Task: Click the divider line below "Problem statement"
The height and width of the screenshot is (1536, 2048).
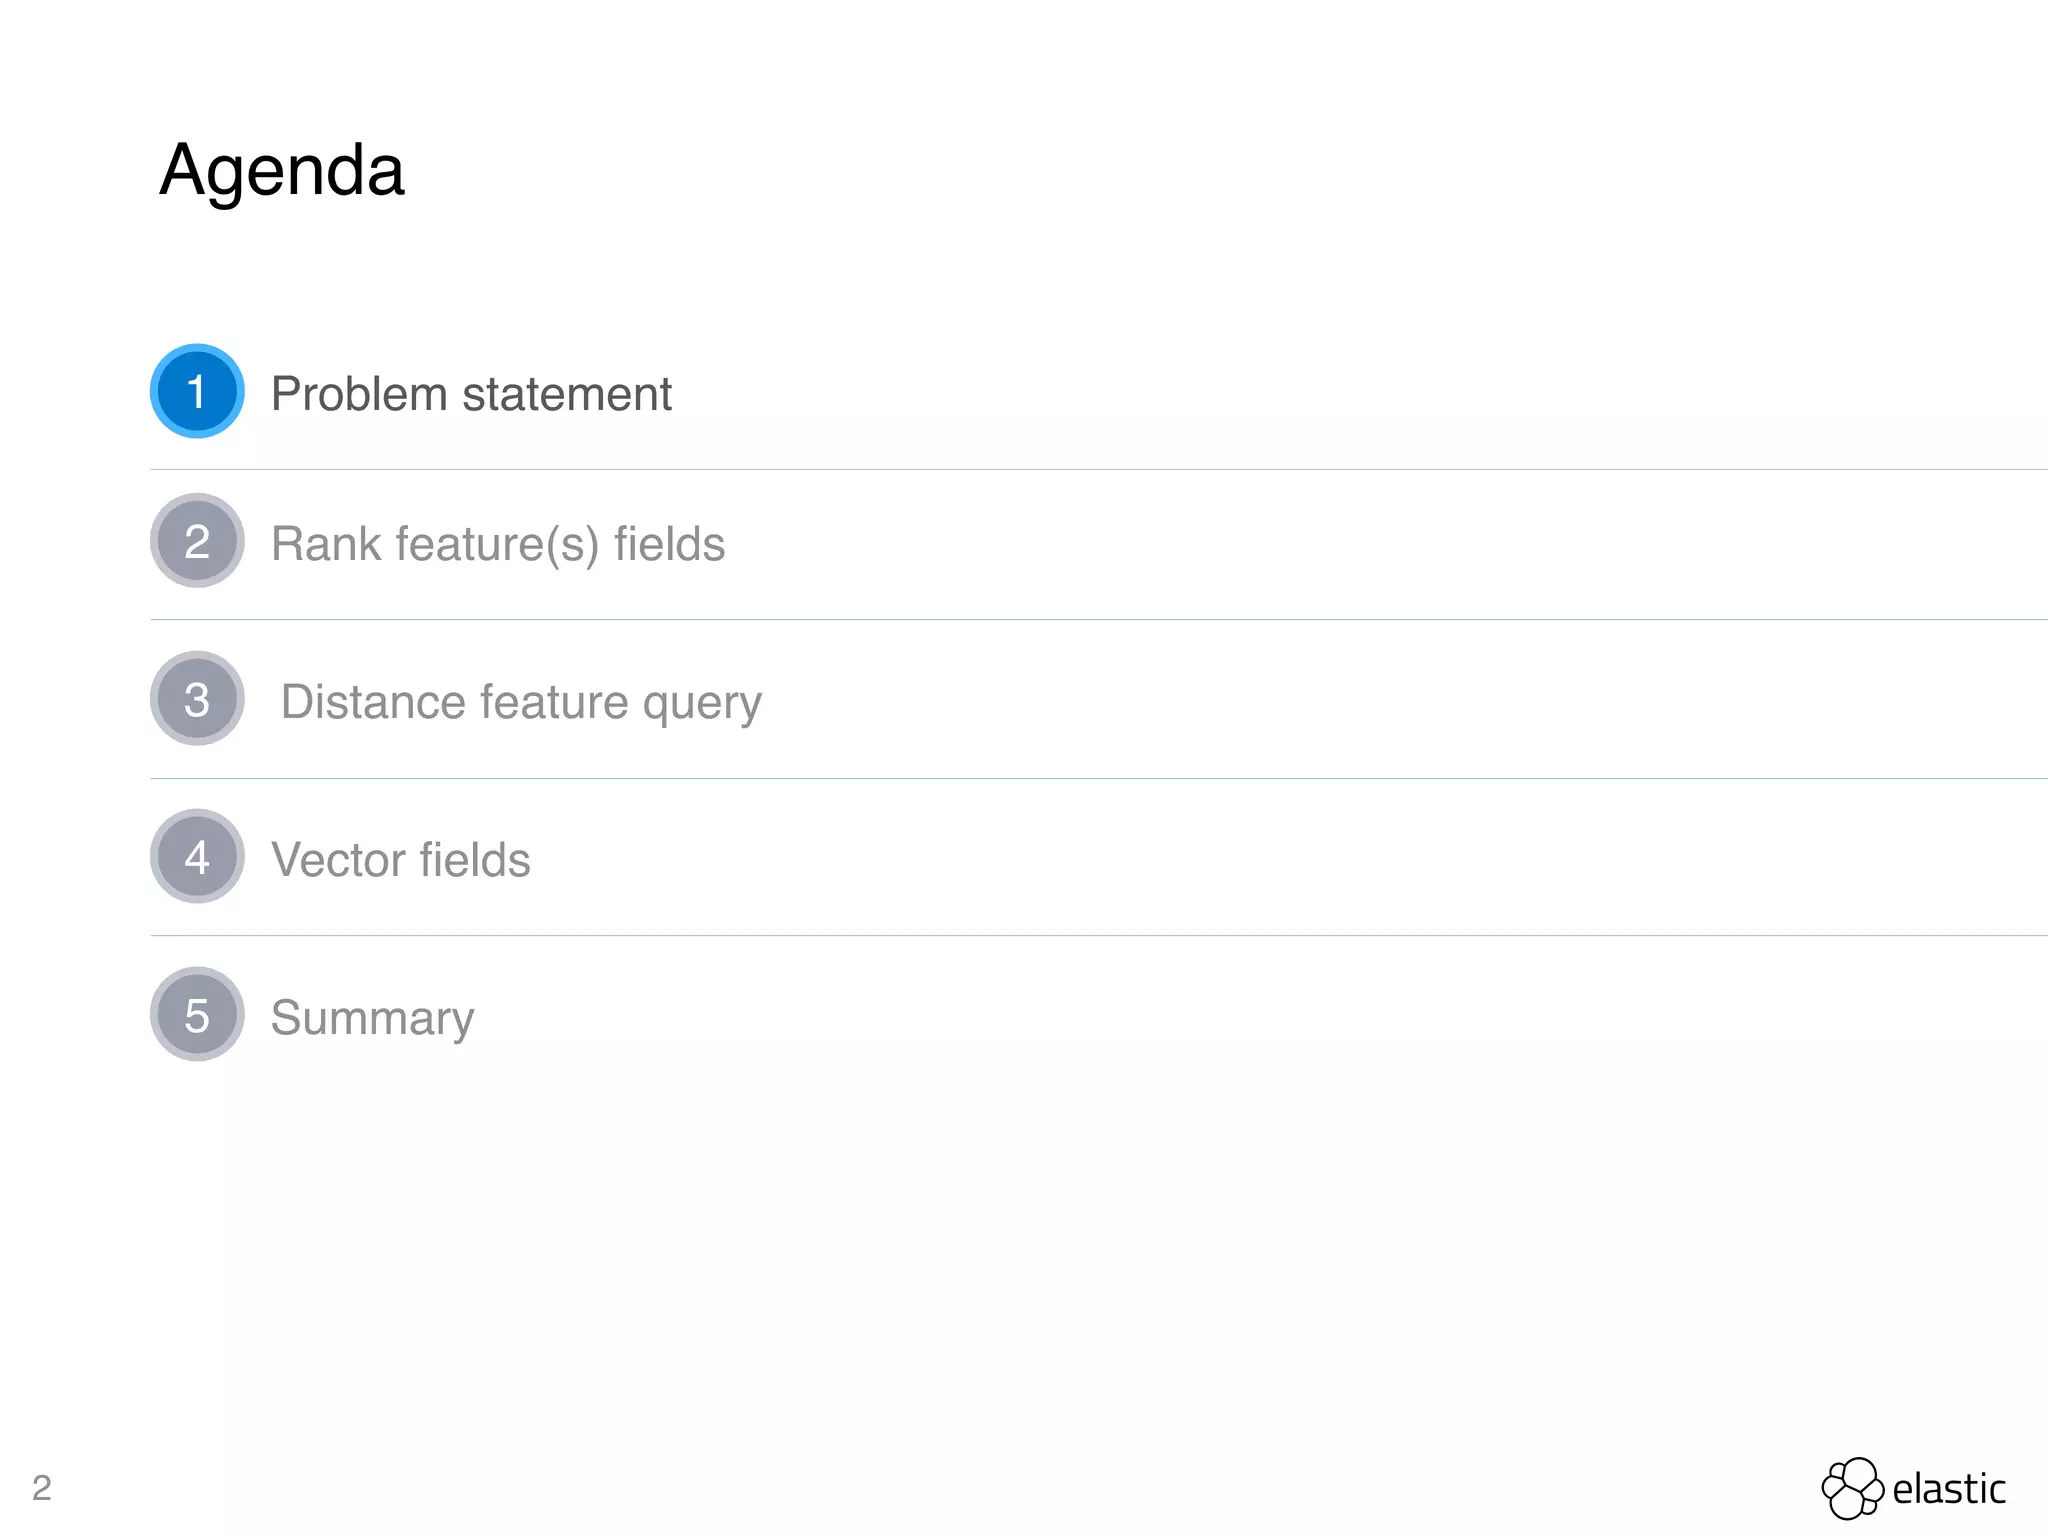Action: 1098,469
